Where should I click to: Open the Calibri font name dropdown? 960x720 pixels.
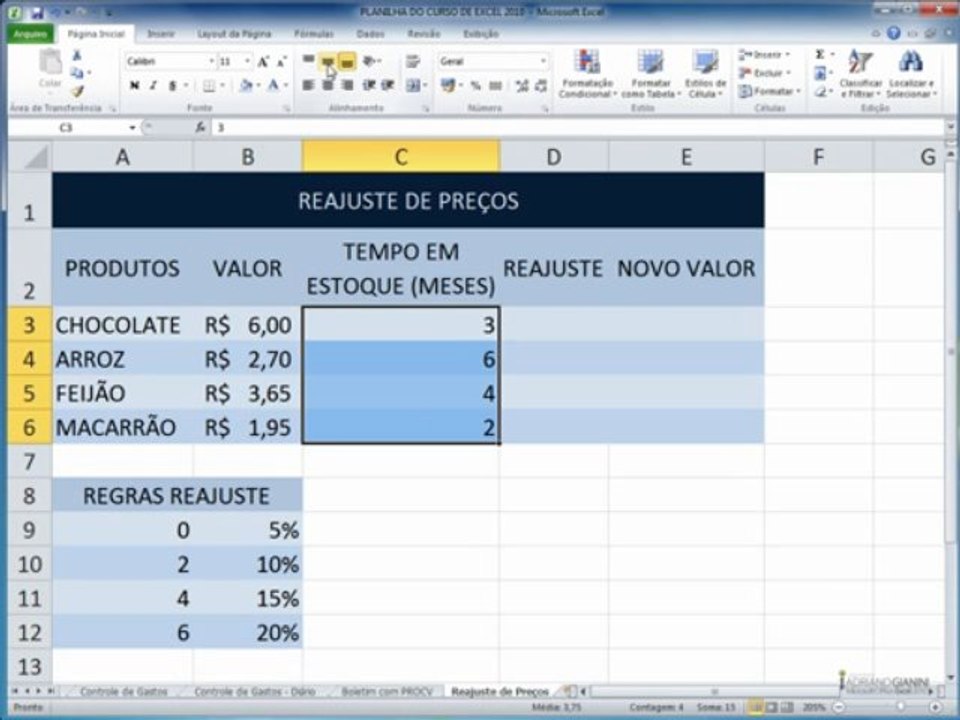[x=211, y=61]
